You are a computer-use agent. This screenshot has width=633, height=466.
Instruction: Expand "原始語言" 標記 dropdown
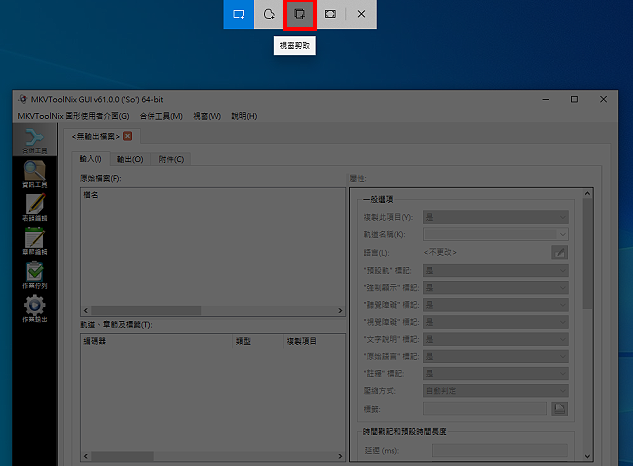tap(496, 356)
